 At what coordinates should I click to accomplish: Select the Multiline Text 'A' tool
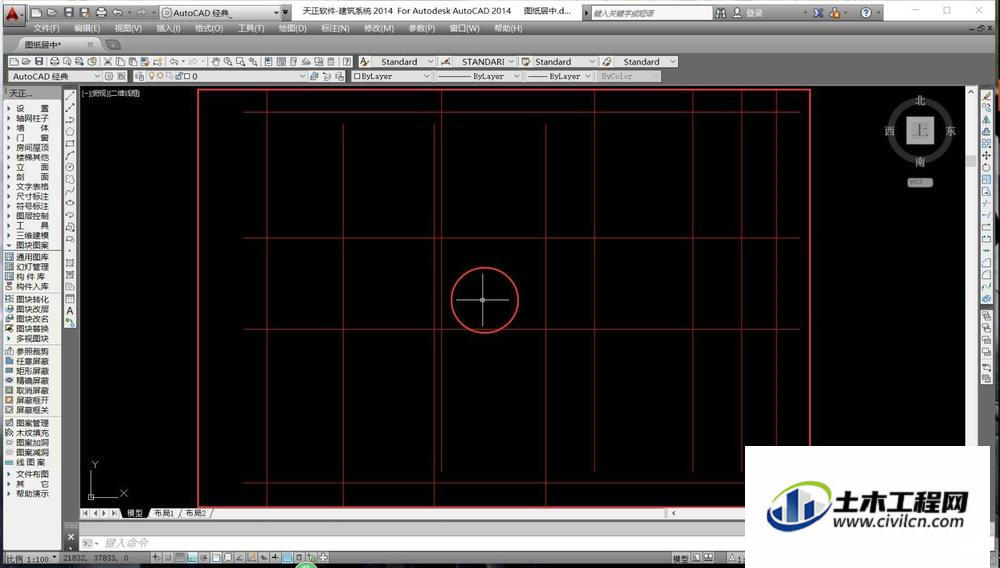[x=70, y=310]
